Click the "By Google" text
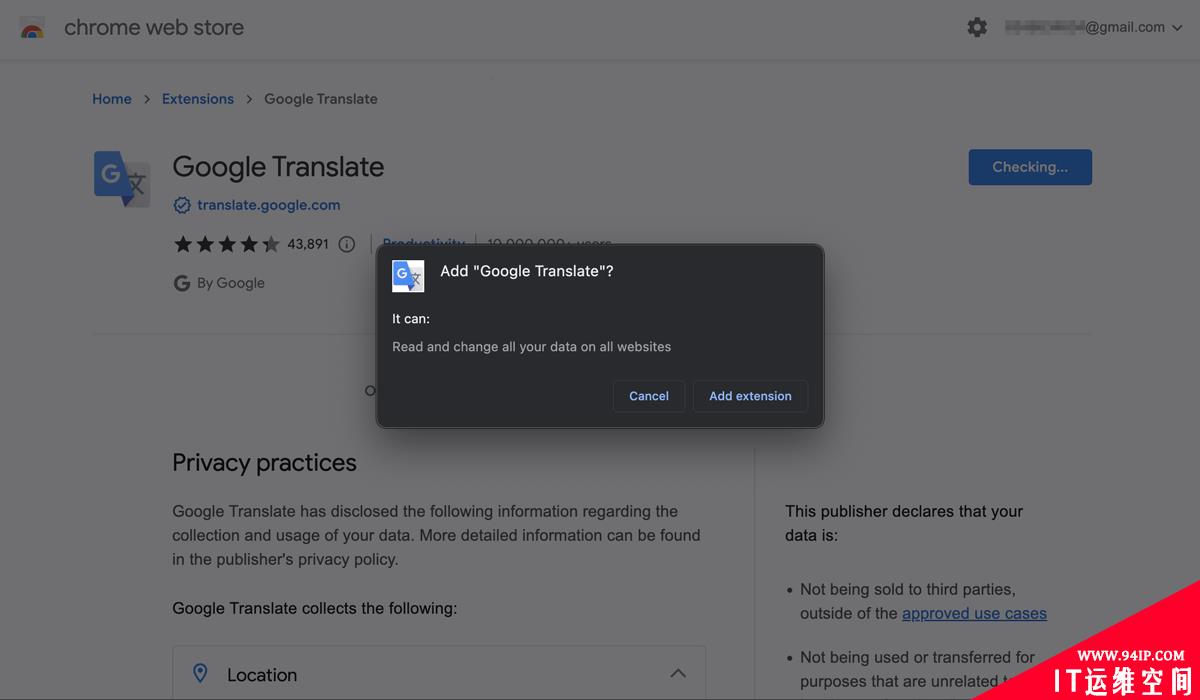This screenshot has width=1200, height=700. click(x=231, y=283)
